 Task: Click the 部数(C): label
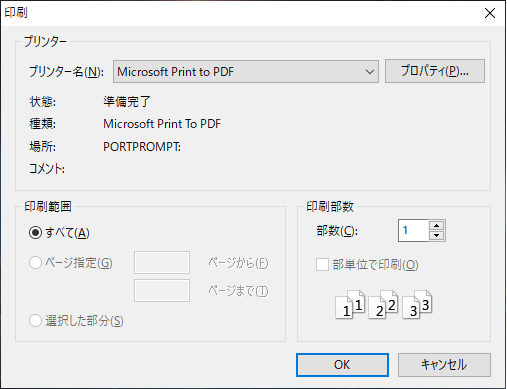coord(337,231)
